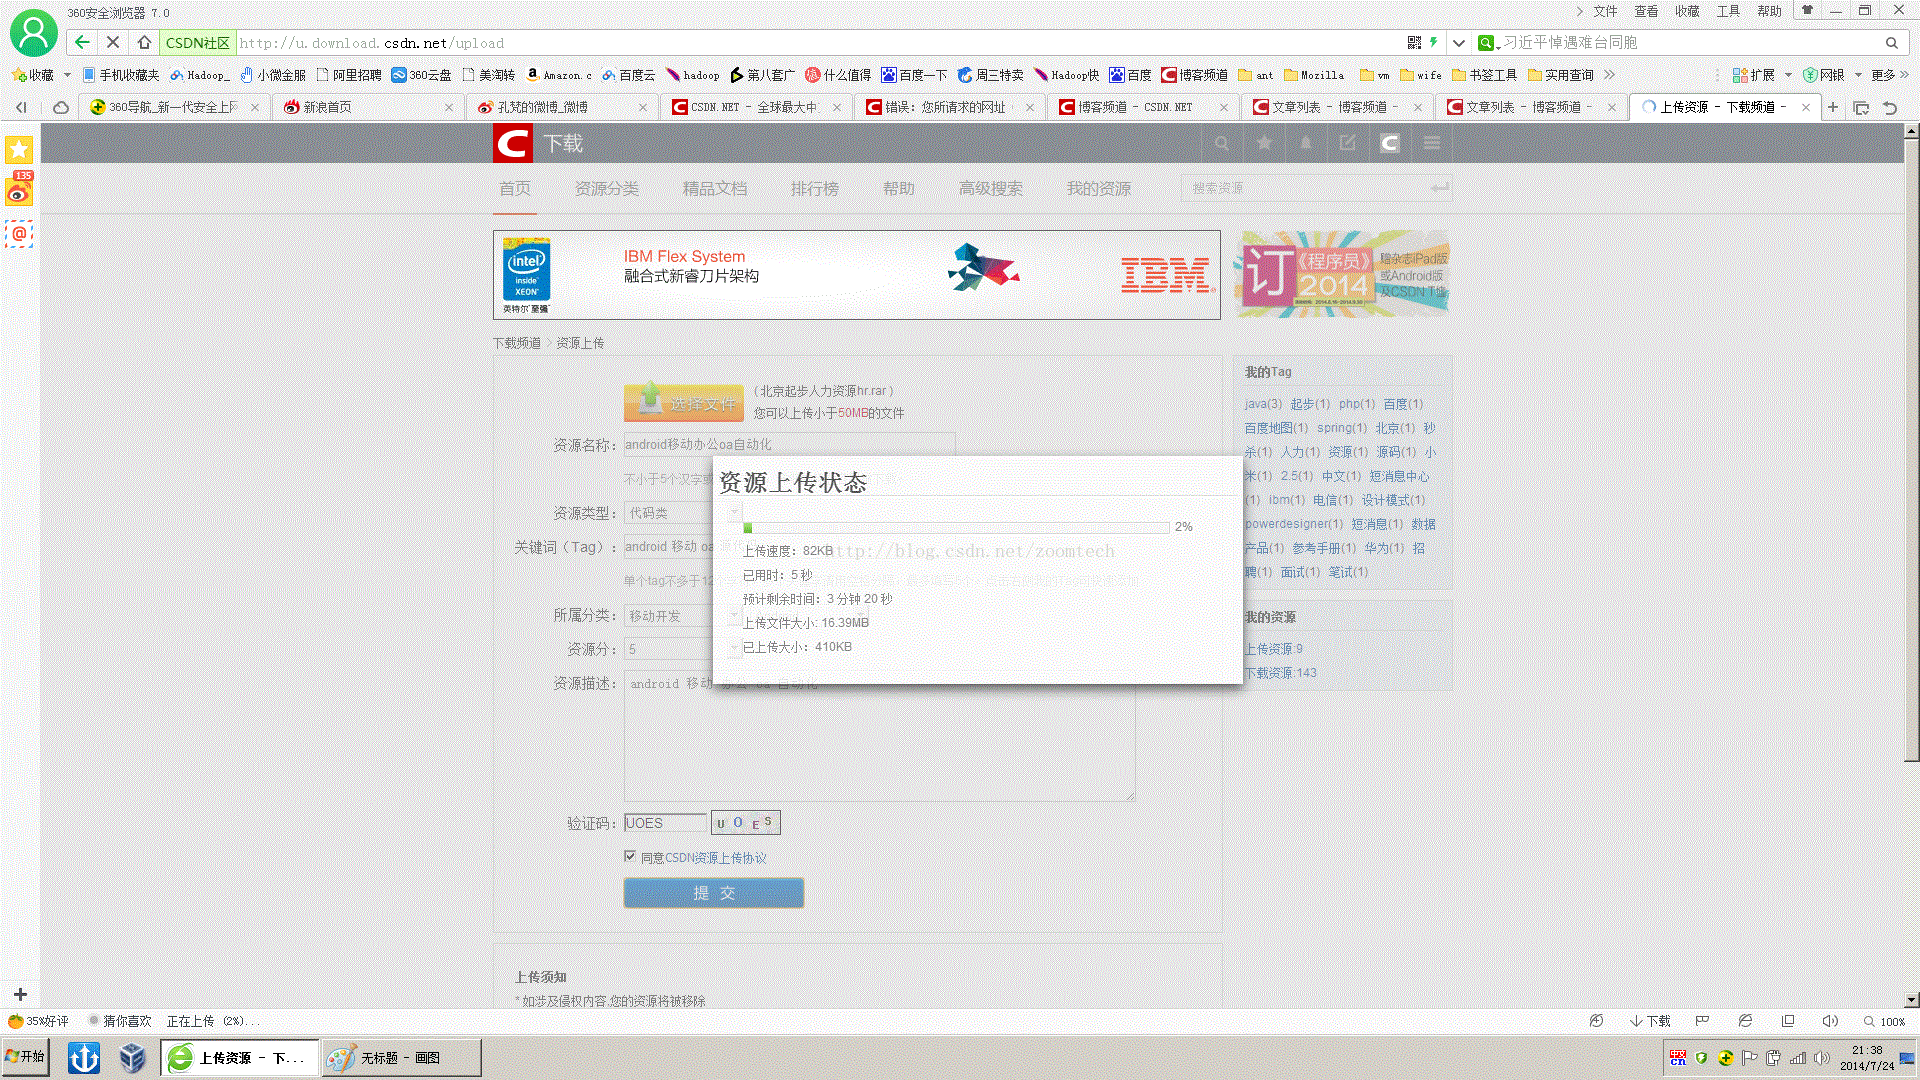Image resolution: width=1920 pixels, height=1080 pixels.
Task: Click the page vertical scrollbar
Action: (x=1911, y=450)
